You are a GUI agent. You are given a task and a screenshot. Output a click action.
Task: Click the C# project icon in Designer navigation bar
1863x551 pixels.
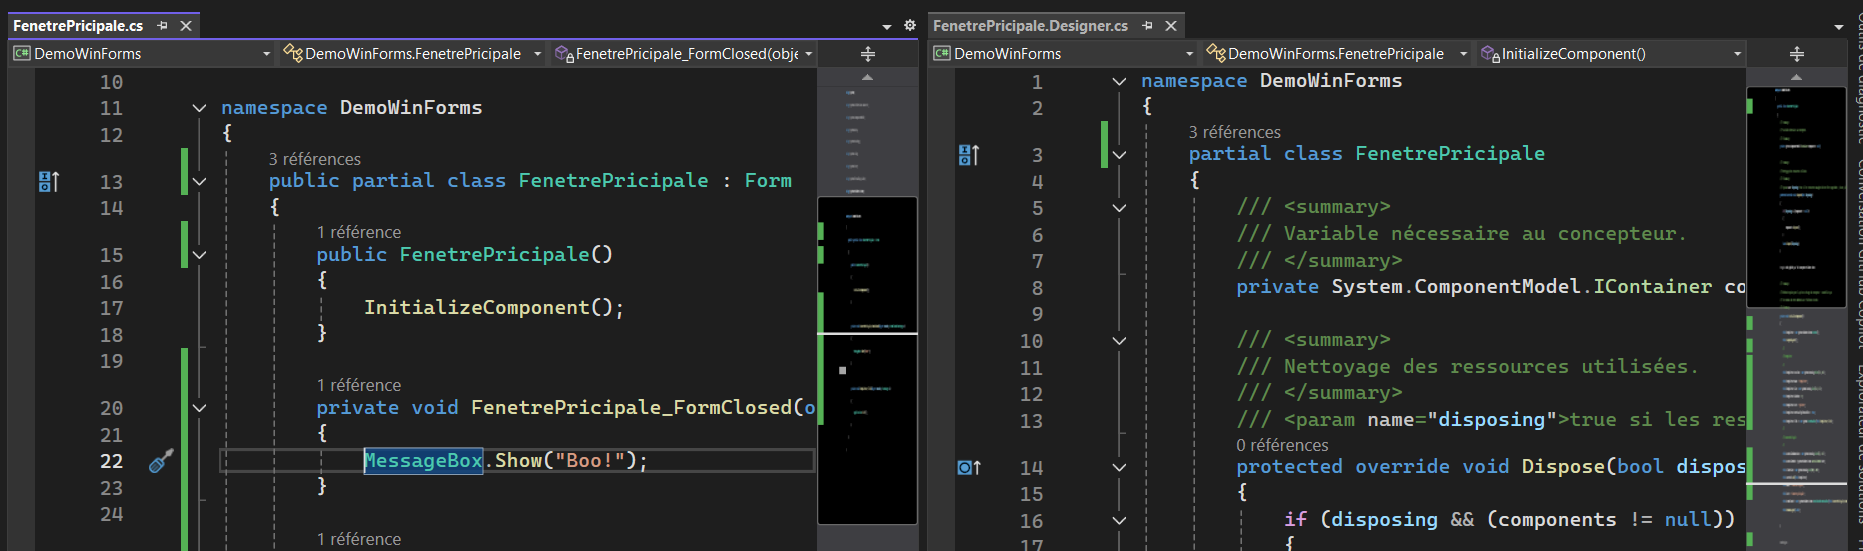point(942,54)
